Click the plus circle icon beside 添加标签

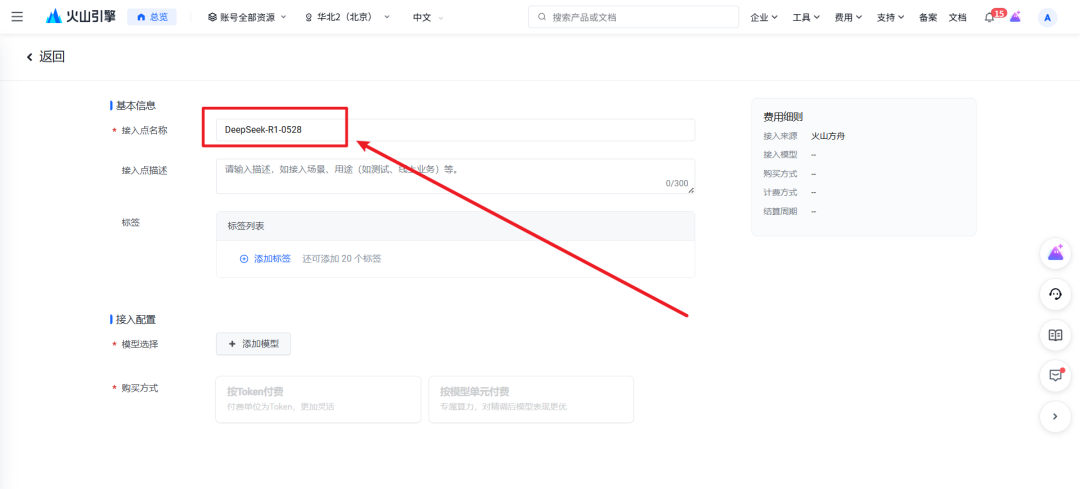(x=244, y=259)
